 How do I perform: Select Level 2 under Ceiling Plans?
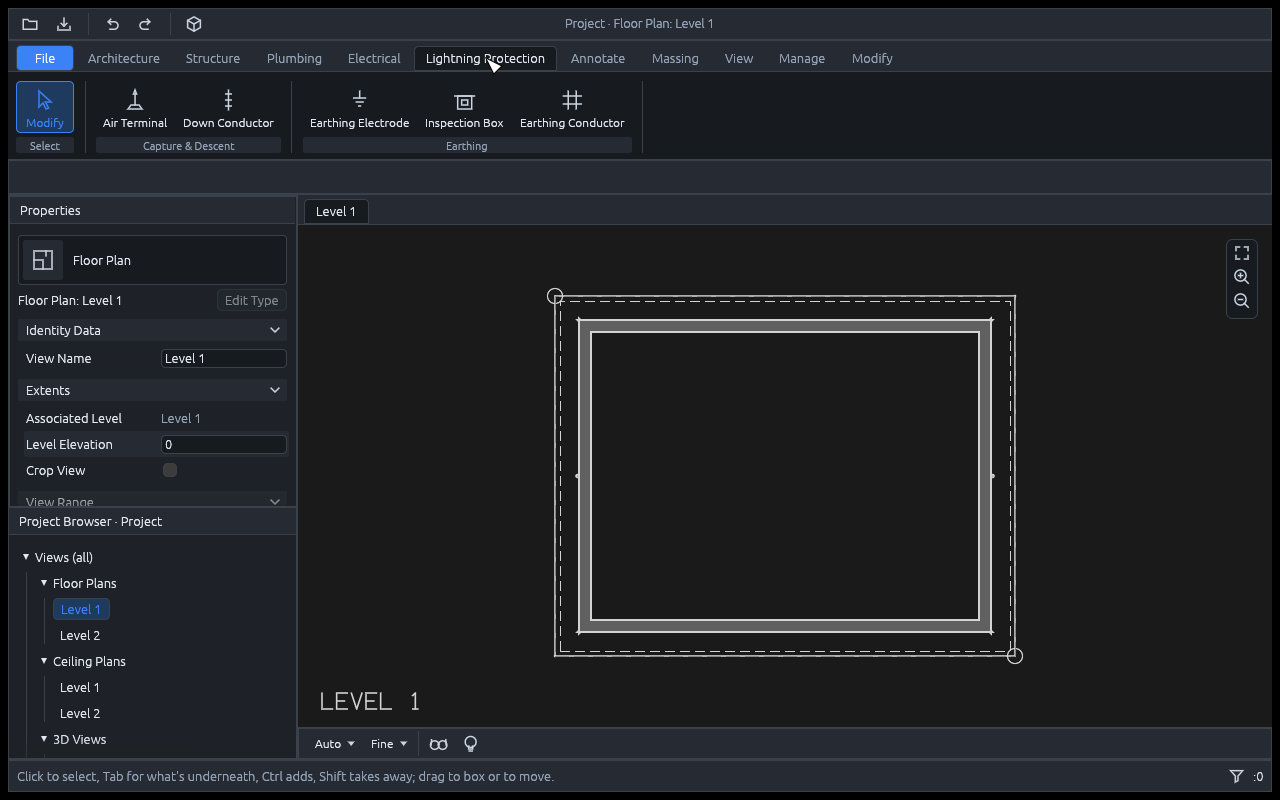pyautogui.click(x=80, y=713)
